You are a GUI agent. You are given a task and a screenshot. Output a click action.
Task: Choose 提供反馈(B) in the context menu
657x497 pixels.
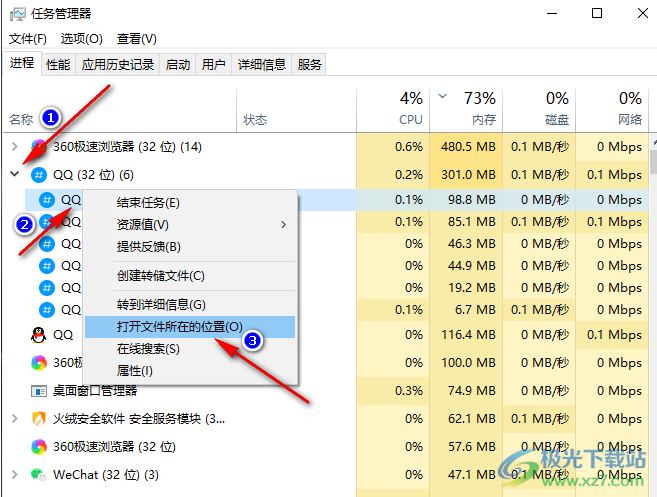pos(190,247)
